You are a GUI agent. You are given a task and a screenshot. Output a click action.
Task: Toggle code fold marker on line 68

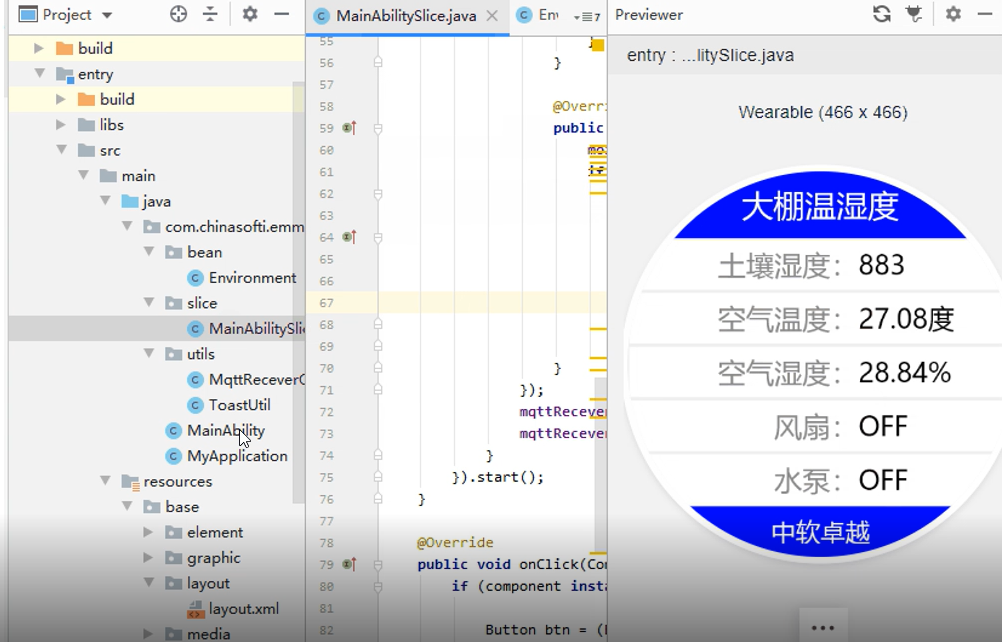[378, 325]
